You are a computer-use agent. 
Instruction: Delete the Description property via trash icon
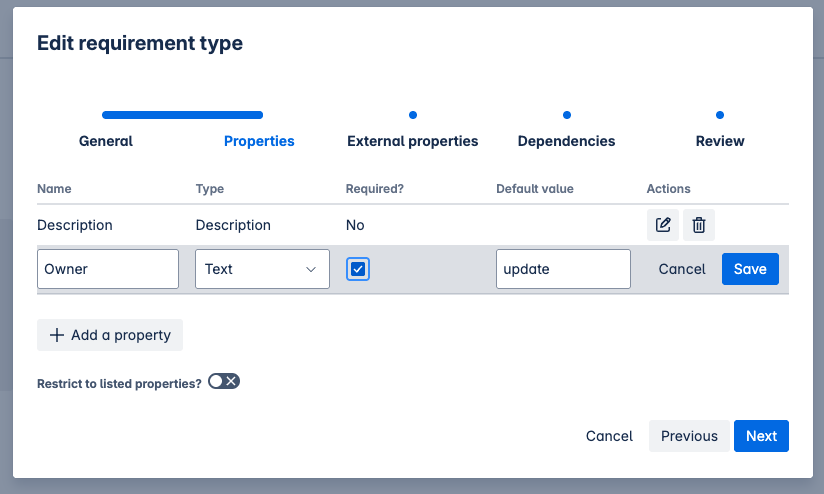point(699,225)
